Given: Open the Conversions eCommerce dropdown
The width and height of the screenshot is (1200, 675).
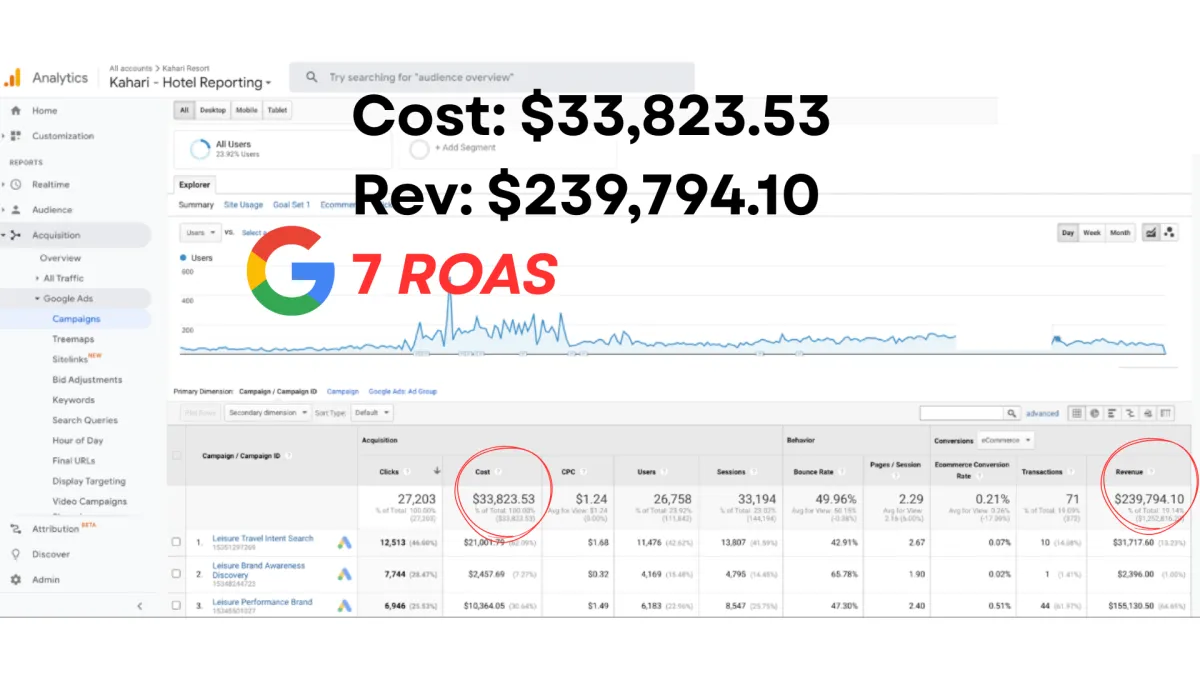Looking at the screenshot, I should 1005,440.
